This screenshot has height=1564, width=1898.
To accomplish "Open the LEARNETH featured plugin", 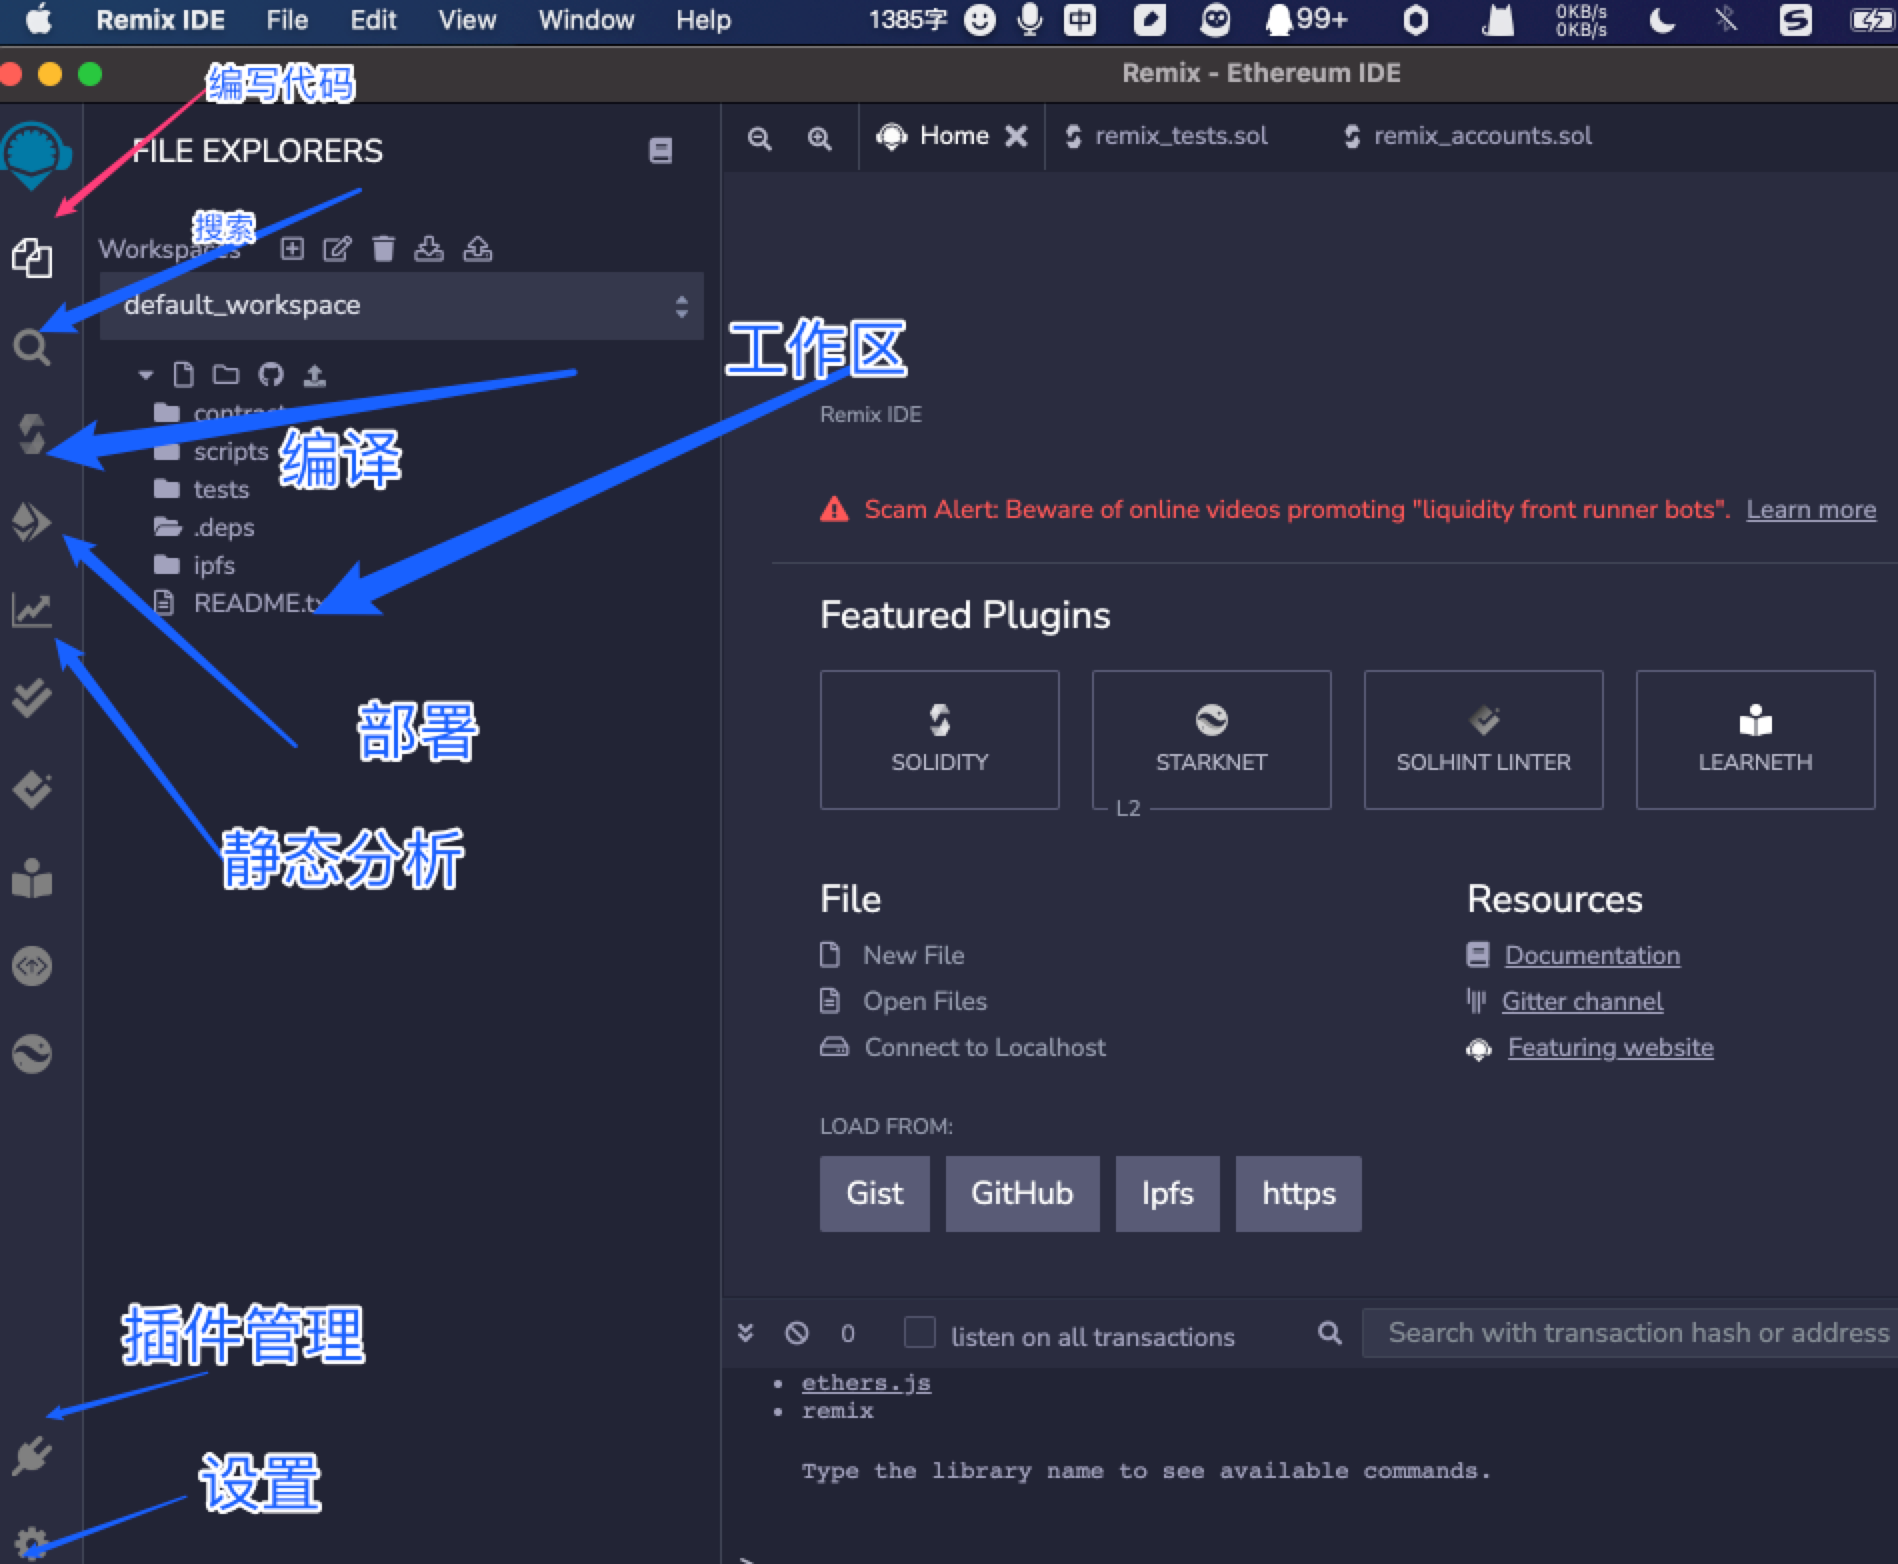I will (x=1756, y=740).
